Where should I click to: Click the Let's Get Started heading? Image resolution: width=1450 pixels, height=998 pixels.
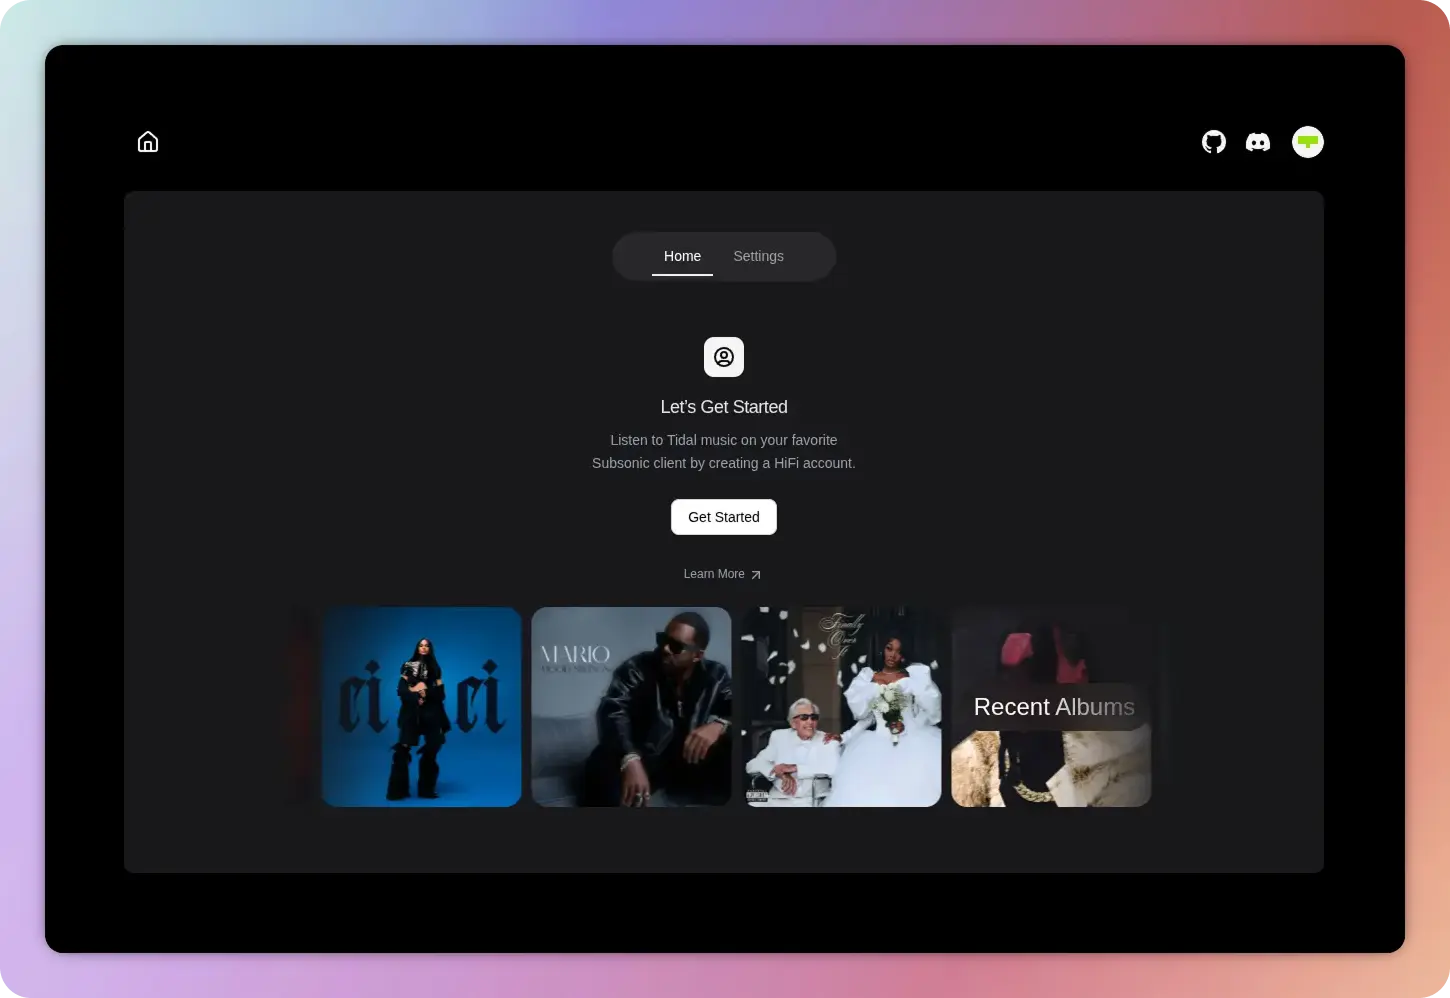click(x=723, y=407)
